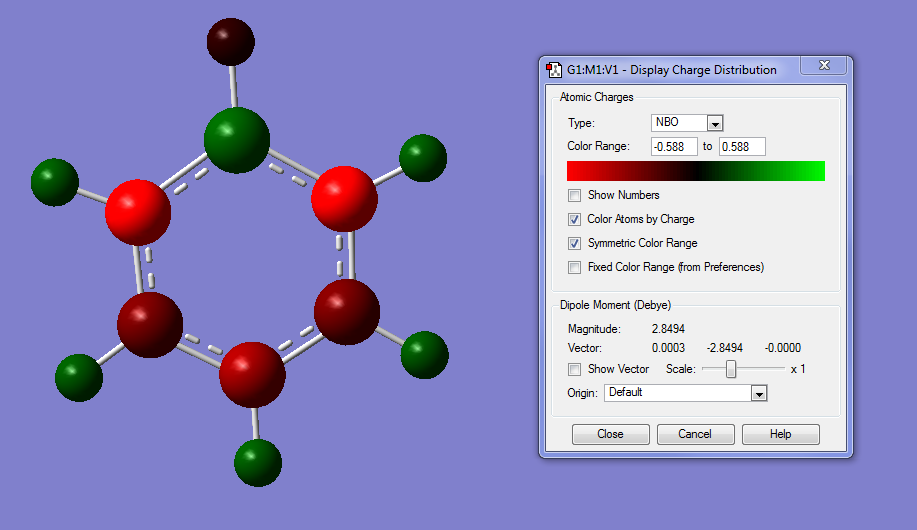
Task: Open the Origin combo box showing Default
Action: coord(685,393)
